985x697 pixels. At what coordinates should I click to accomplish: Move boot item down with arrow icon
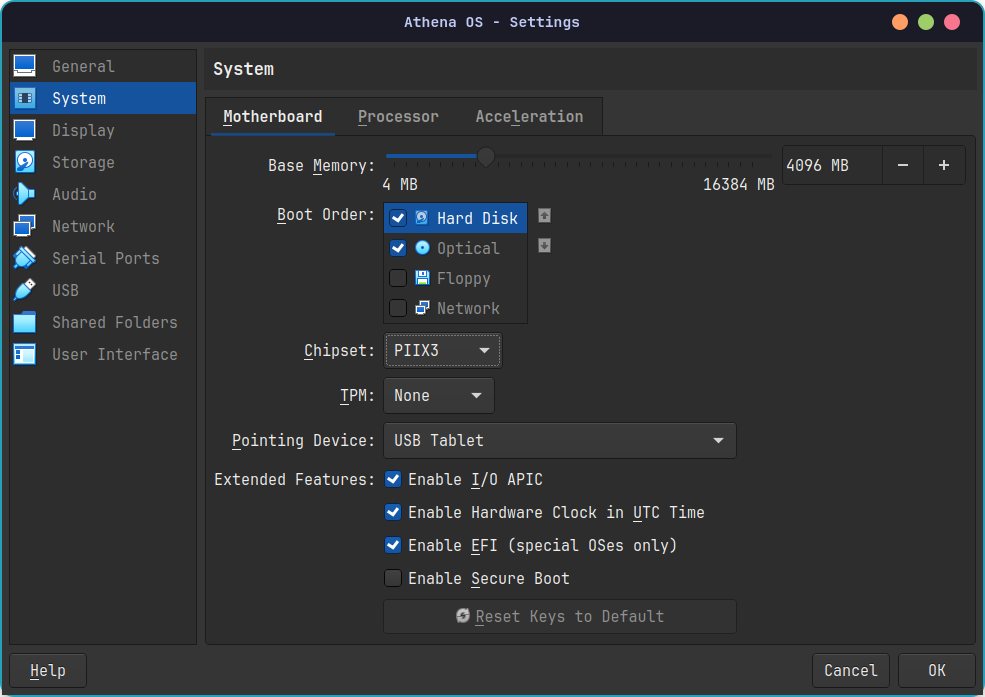(x=545, y=246)
